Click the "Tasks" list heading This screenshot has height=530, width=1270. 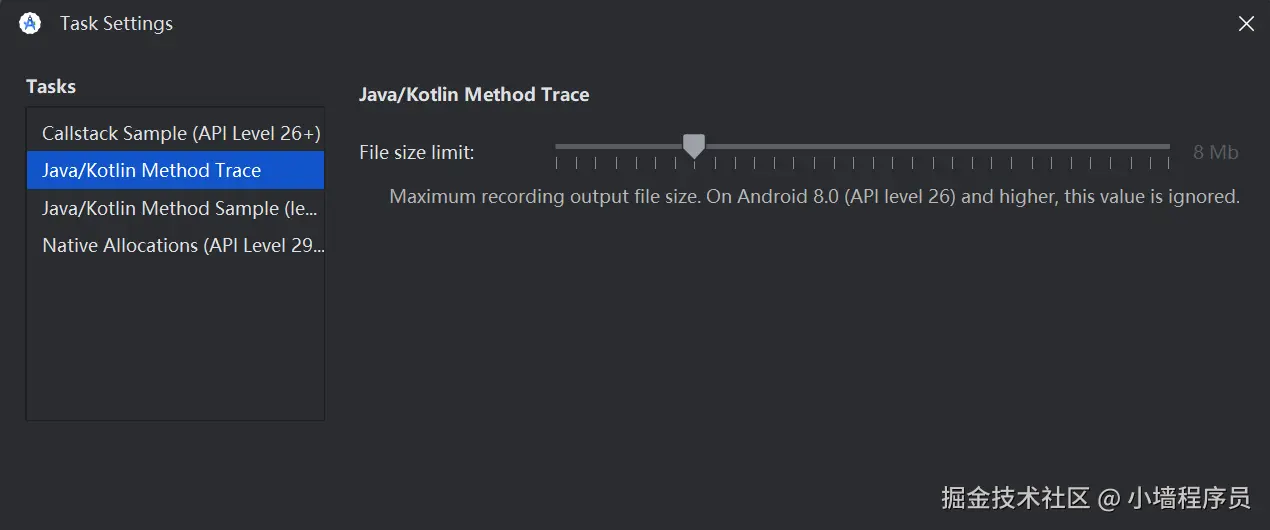51,86
